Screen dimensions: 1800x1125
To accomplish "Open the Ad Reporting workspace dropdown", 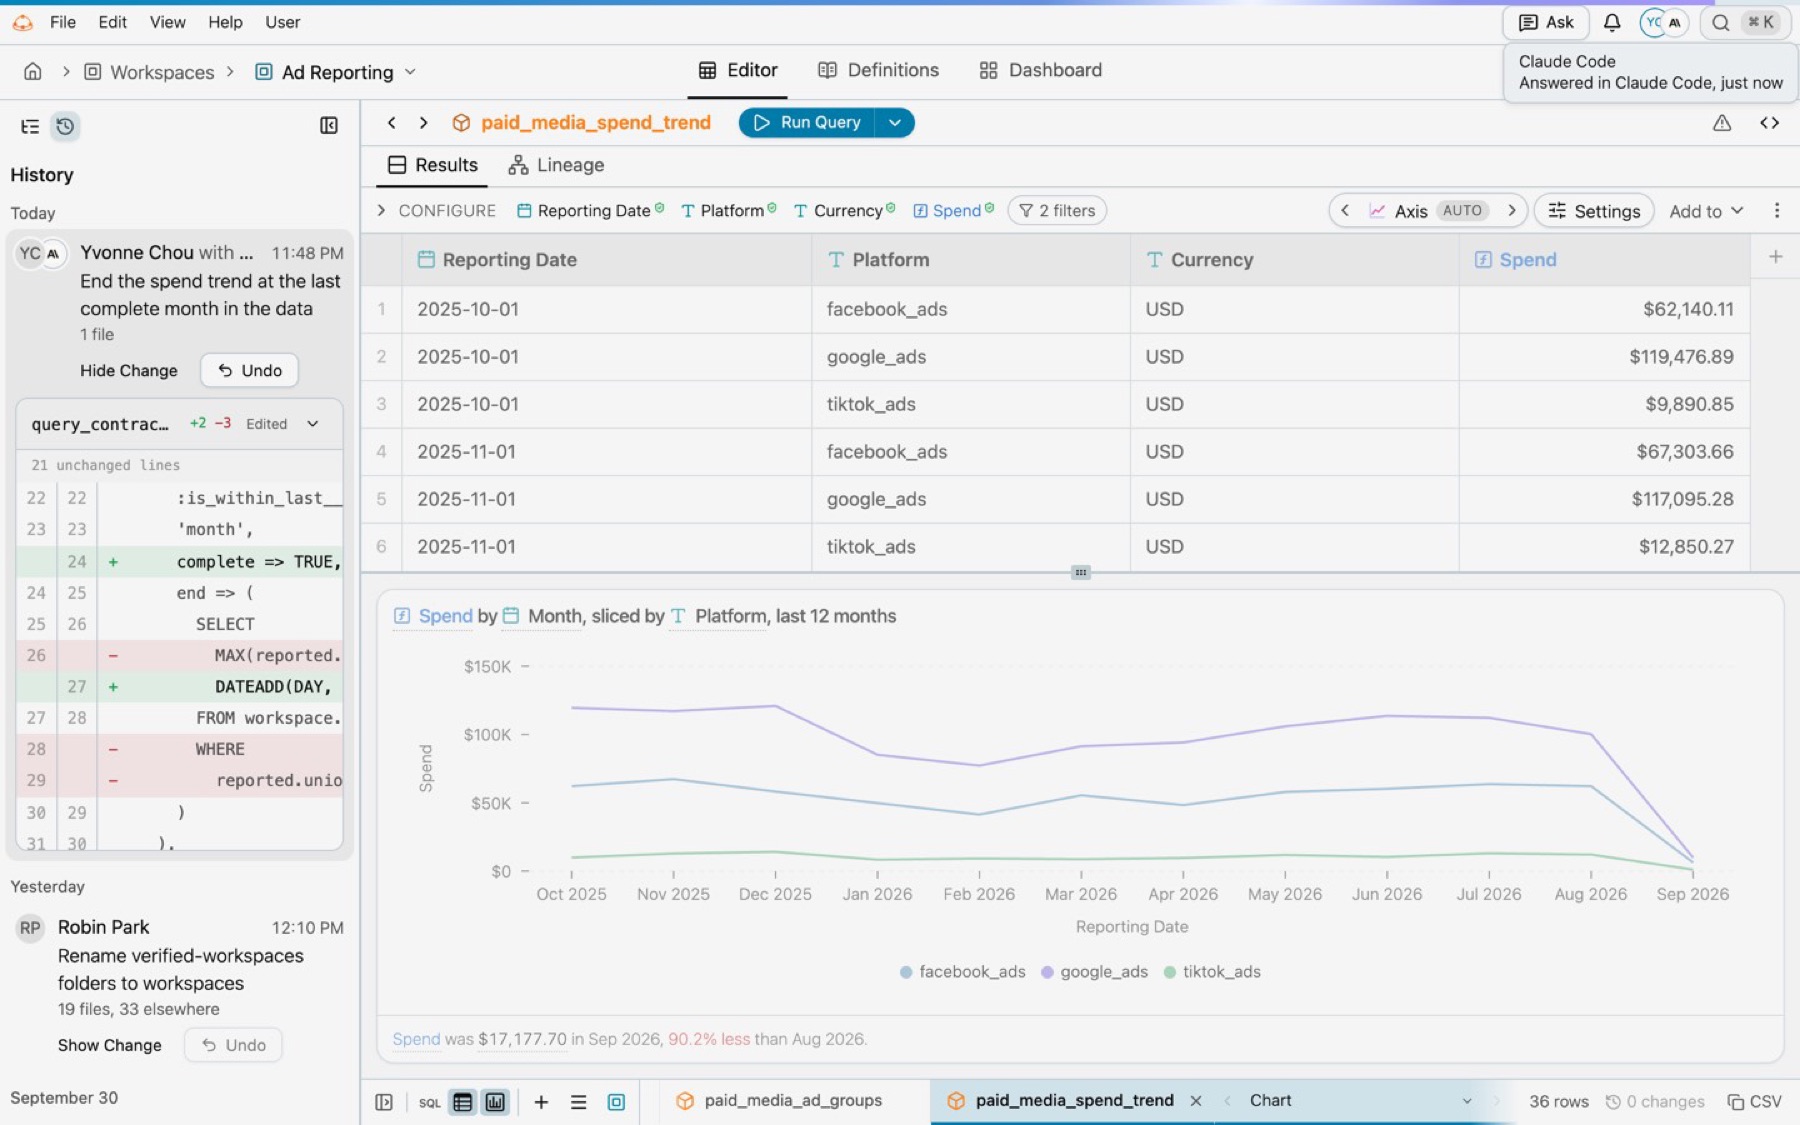I will 410,72.
